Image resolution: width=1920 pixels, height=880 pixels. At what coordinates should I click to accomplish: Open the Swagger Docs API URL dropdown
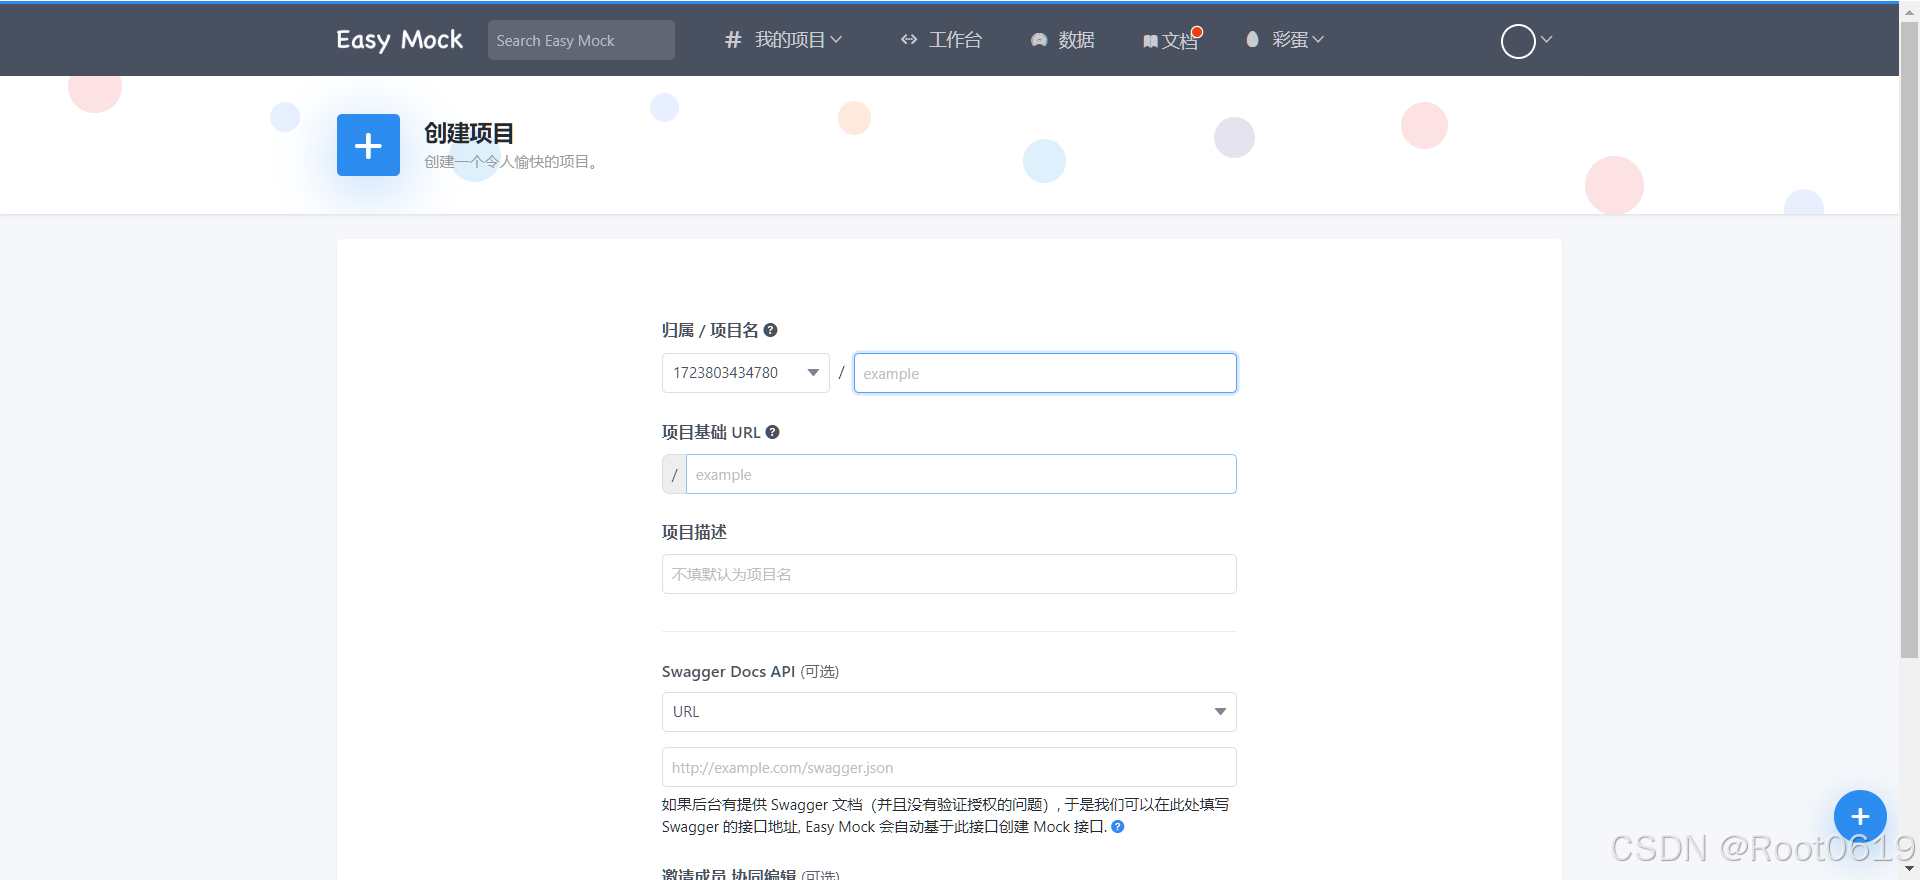tap(949, 712)
